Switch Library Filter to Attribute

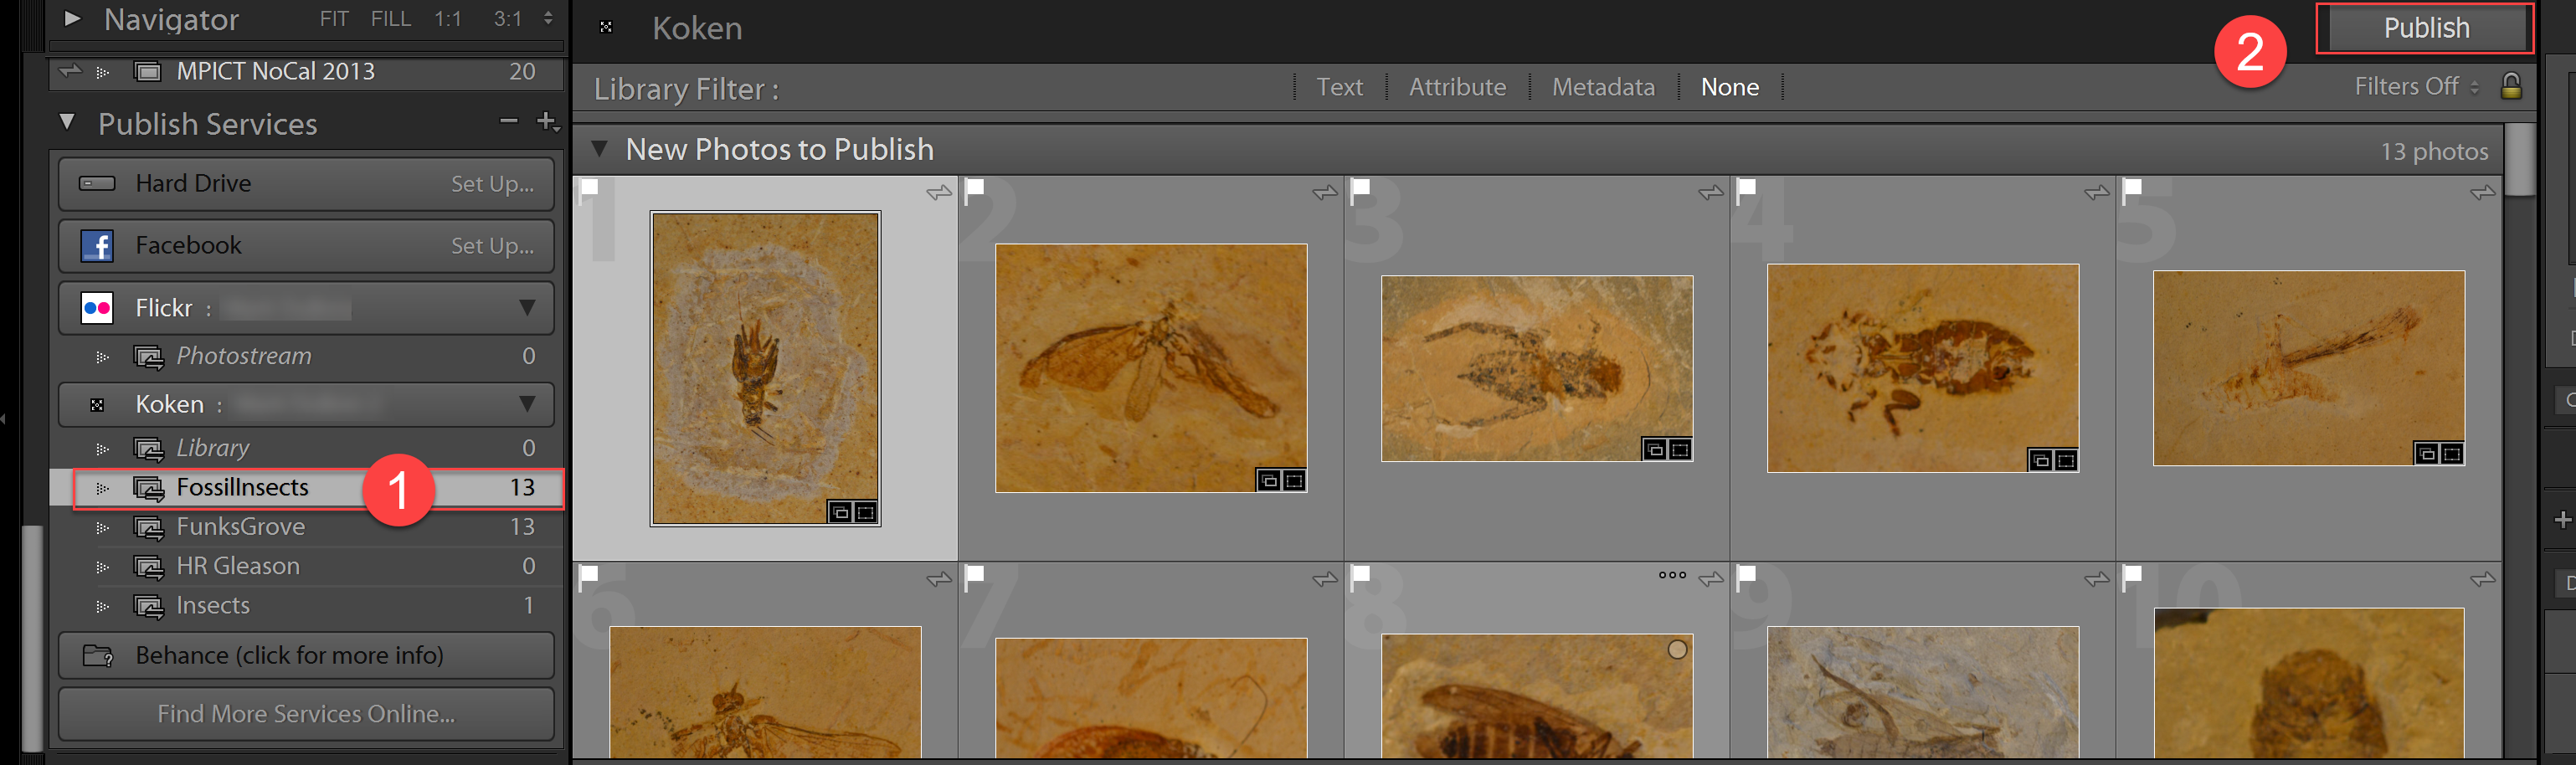tap(1457, 88)
